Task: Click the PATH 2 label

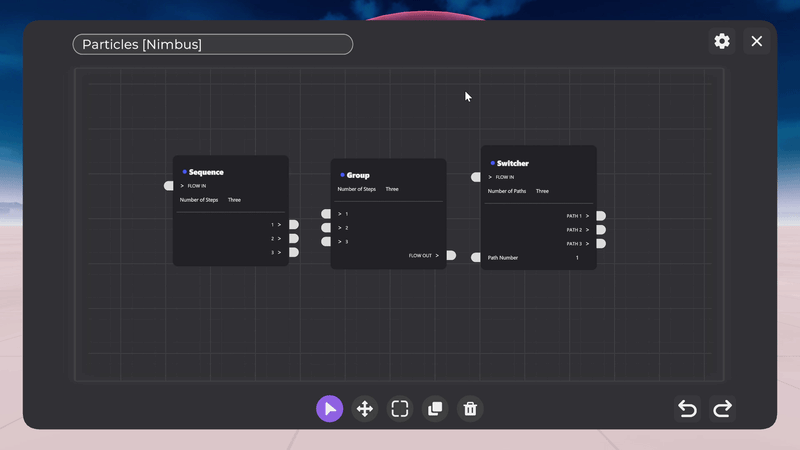Action: pyautogui.click(x=574, y=230)
